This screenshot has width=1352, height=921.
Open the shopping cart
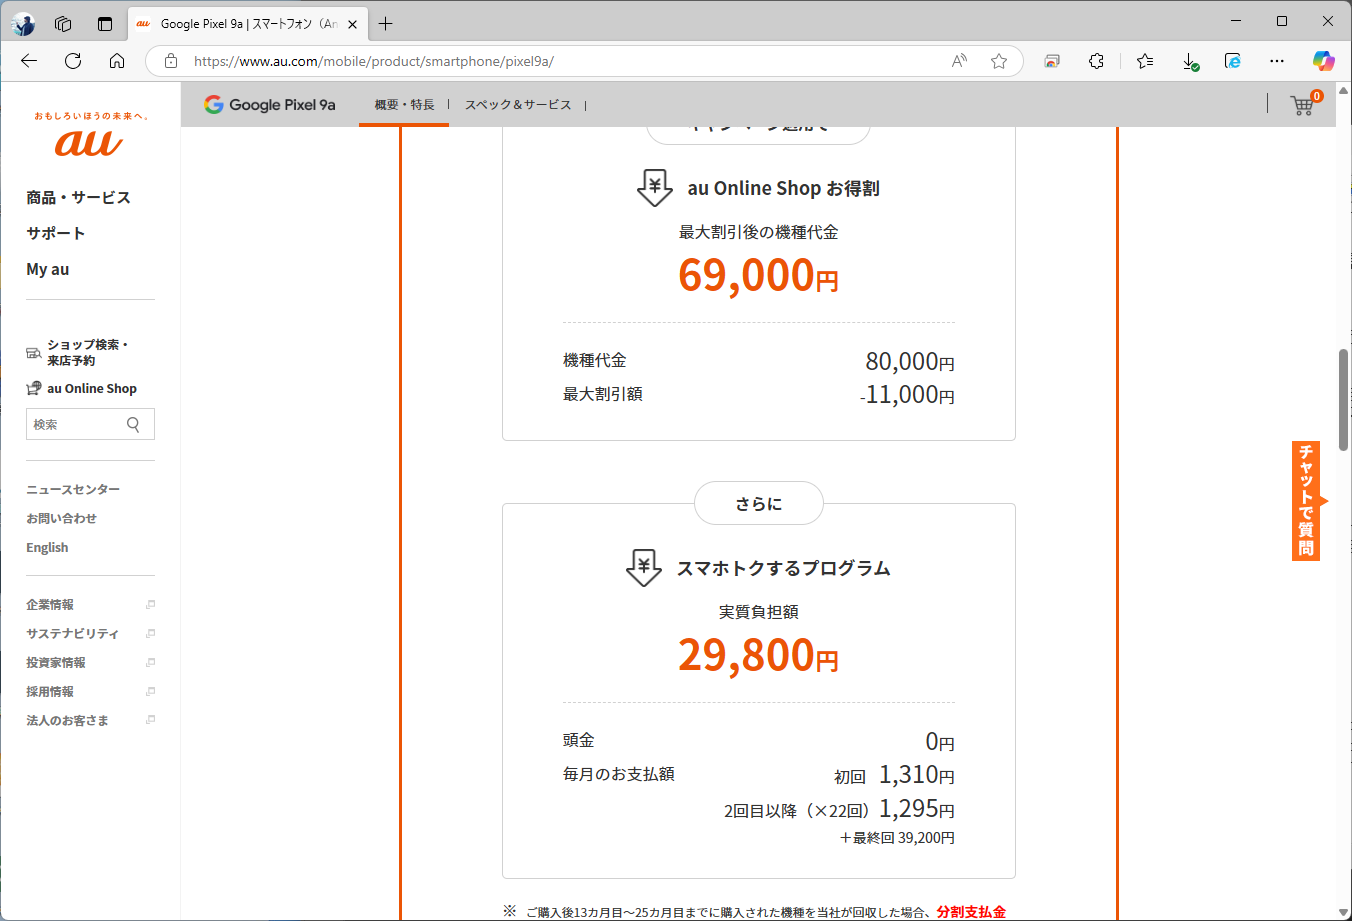tap(1303, 104)
